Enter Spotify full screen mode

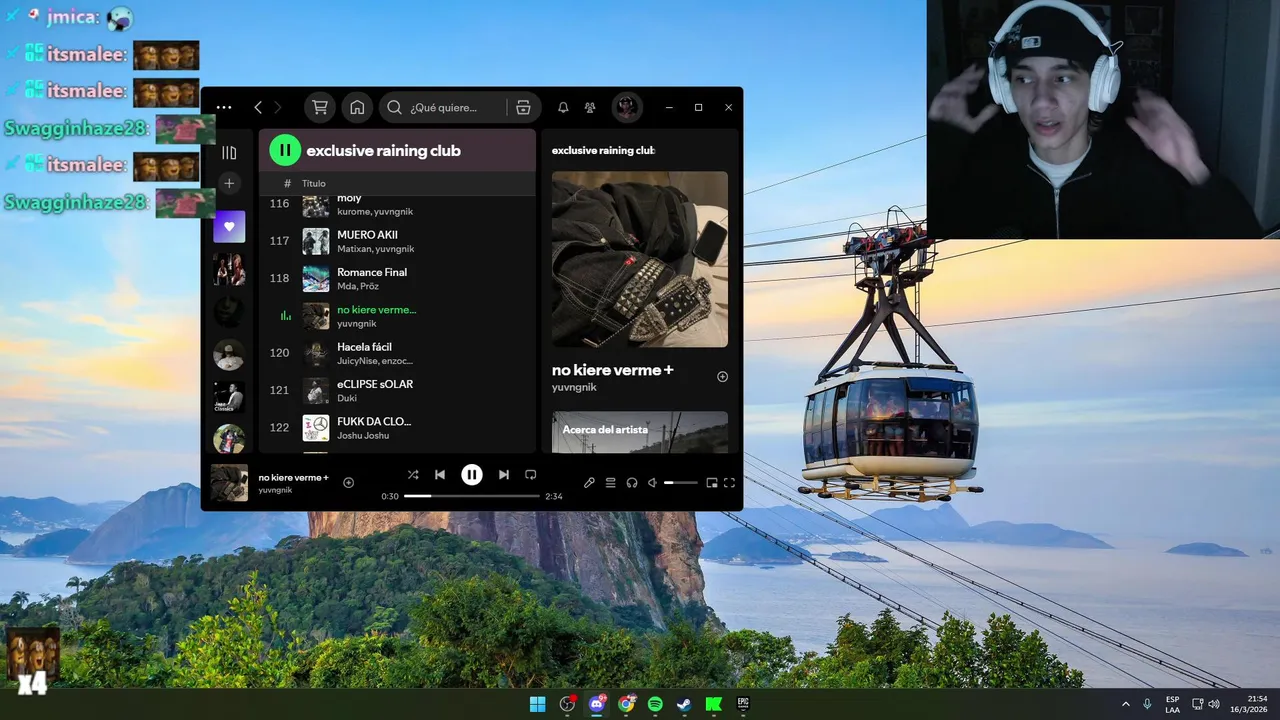tap(730, 483)
